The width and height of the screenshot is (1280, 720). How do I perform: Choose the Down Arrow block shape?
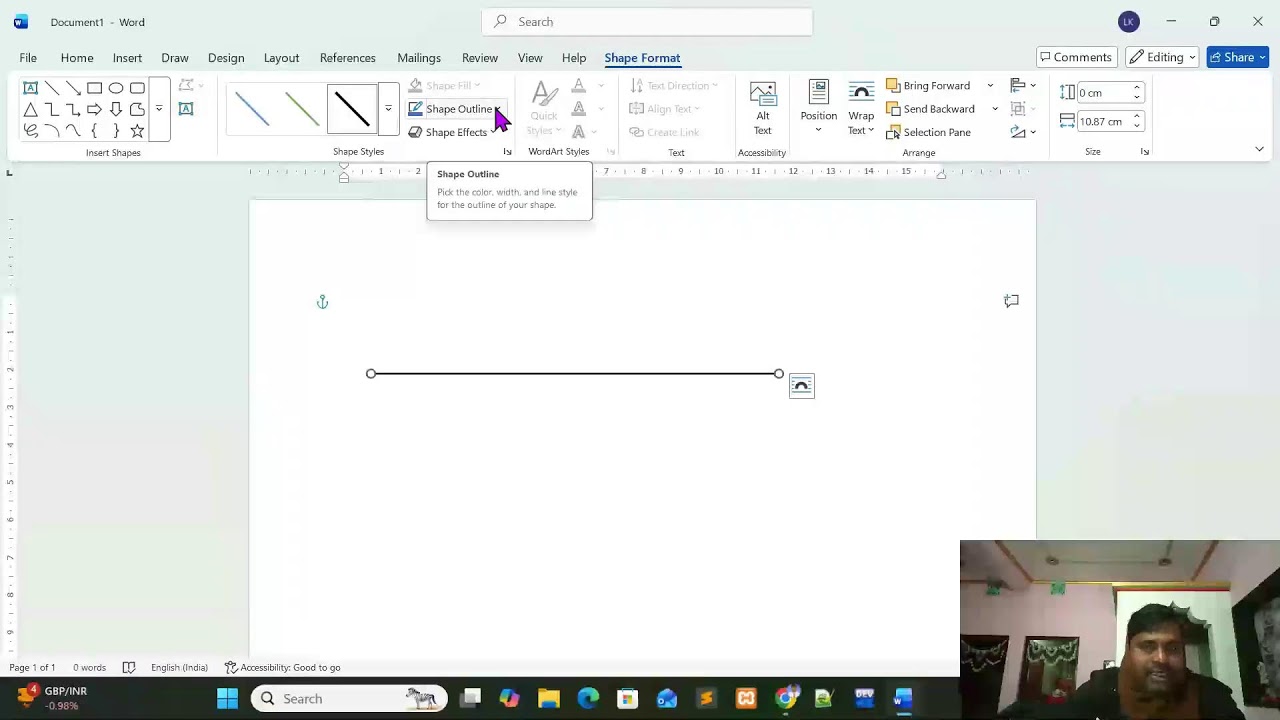coord(116,109)
